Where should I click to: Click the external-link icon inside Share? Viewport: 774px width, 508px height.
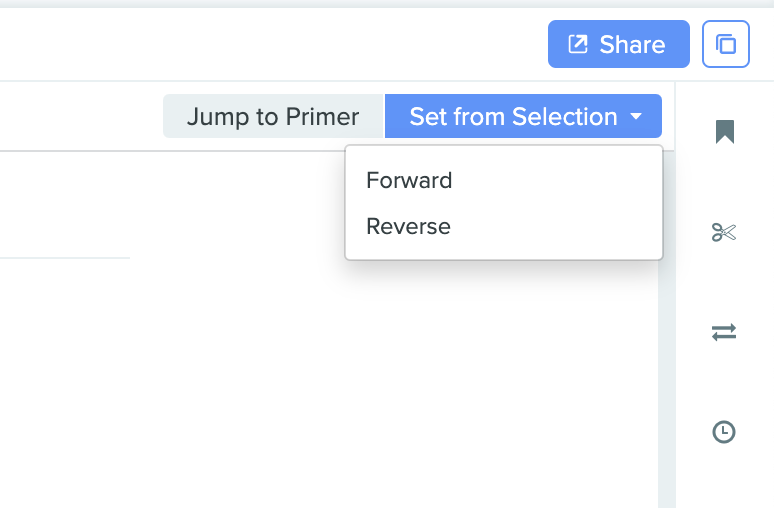(578, 44)
